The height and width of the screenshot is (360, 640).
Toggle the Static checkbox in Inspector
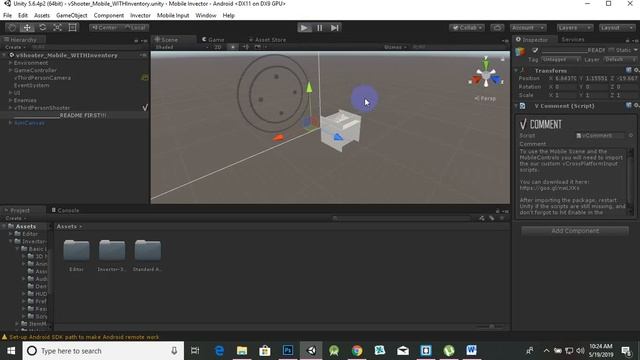point(611,50)
